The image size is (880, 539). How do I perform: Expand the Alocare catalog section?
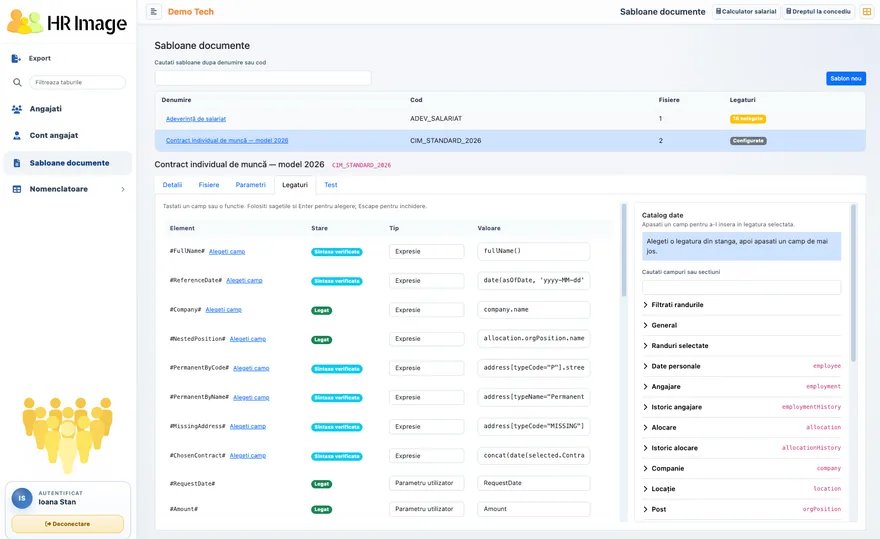pyautogui.click(x=741, y=428)
